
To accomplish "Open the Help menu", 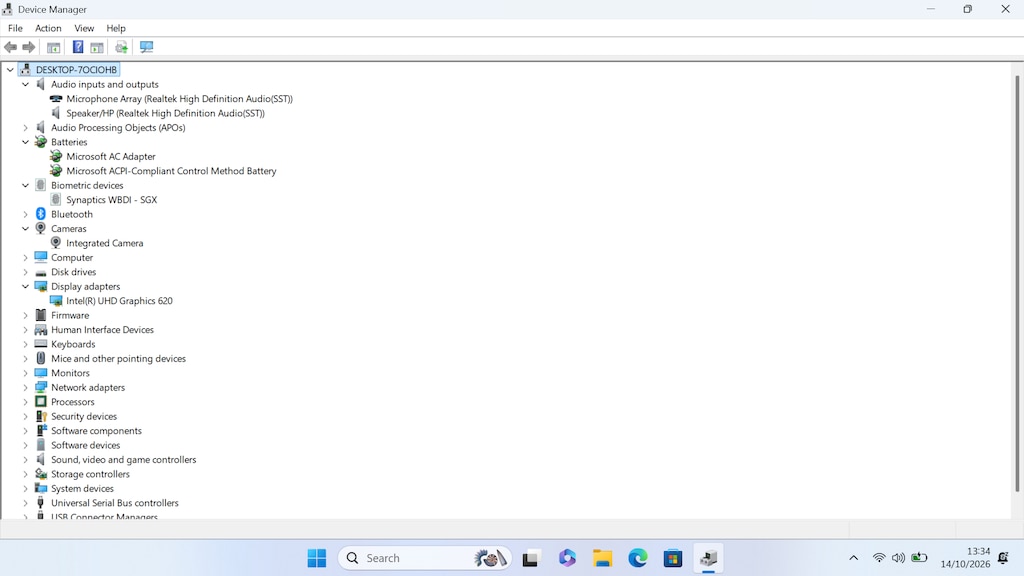I will pyautogui.click(x=116, y=28).
